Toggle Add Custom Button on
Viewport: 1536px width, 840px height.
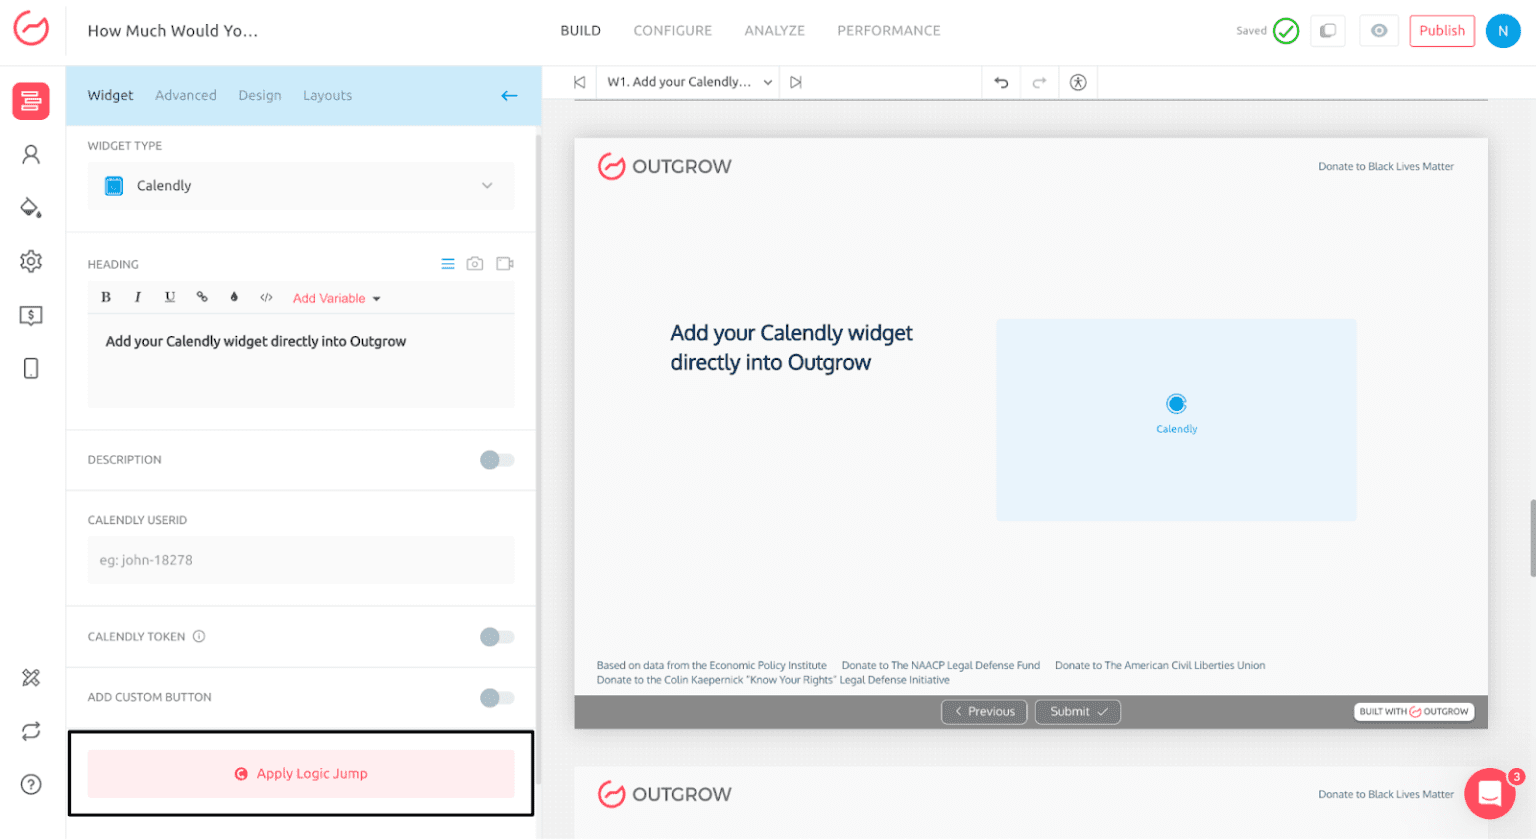pos(496,698)
